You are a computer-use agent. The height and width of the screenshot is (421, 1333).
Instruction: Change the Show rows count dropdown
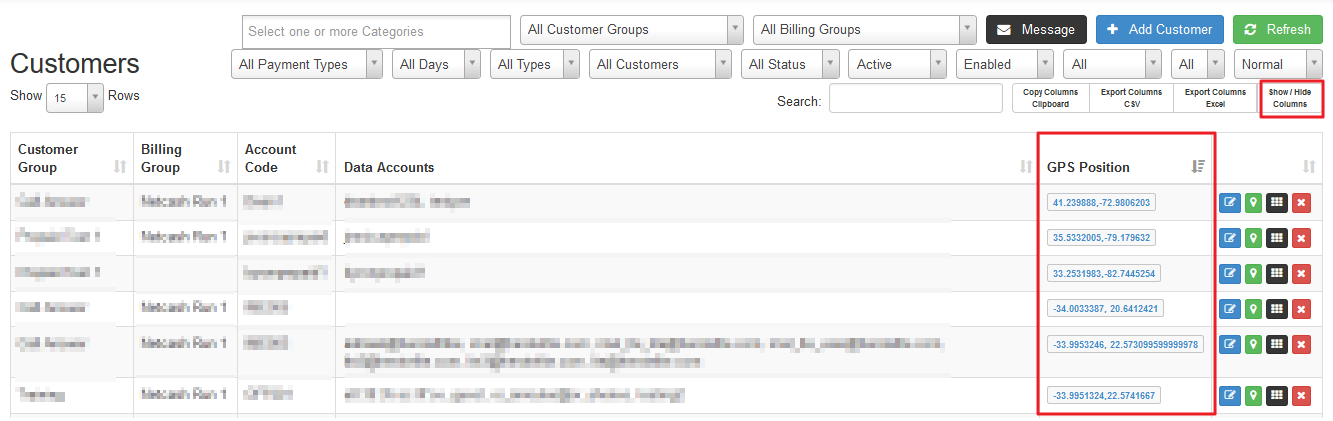[x=75, y=98]
